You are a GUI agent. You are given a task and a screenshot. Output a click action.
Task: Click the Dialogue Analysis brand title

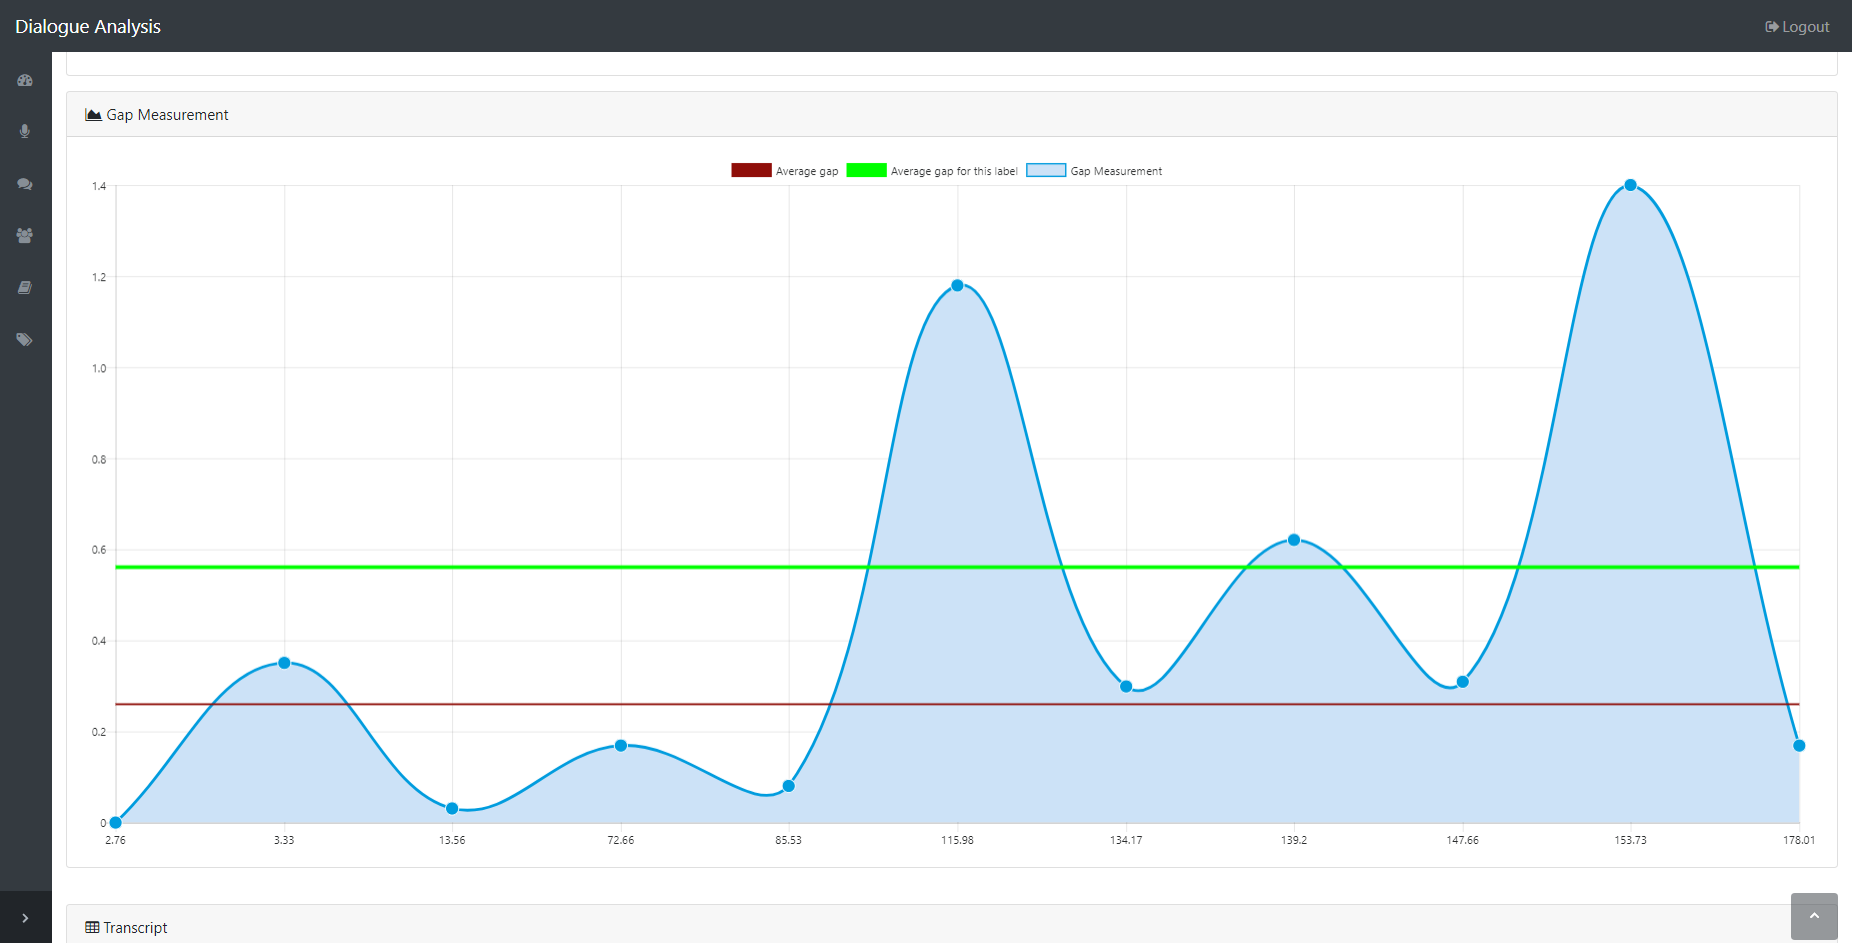(x=88, y=27)
